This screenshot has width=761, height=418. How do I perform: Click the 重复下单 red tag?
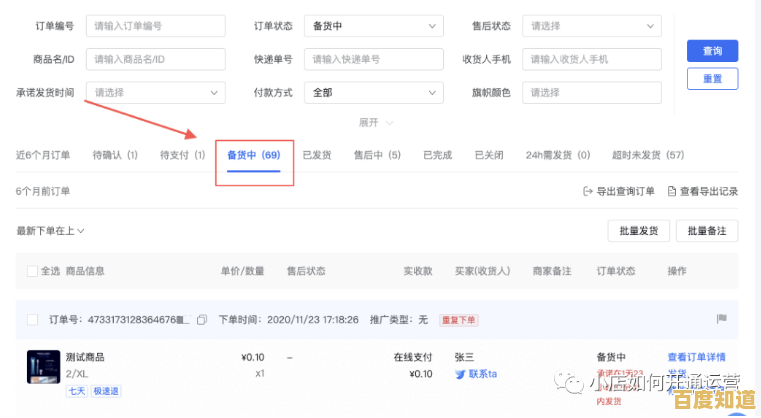click(x=459, y=320)
